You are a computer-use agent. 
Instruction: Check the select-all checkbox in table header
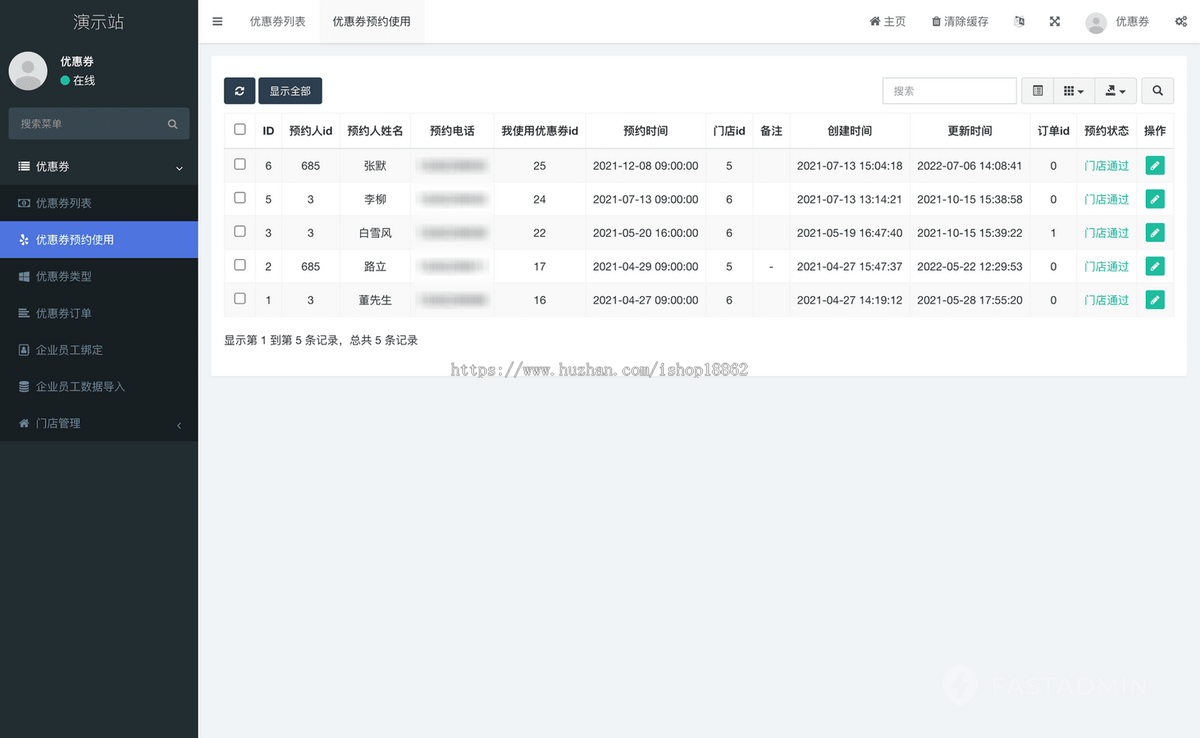point(239,130)
